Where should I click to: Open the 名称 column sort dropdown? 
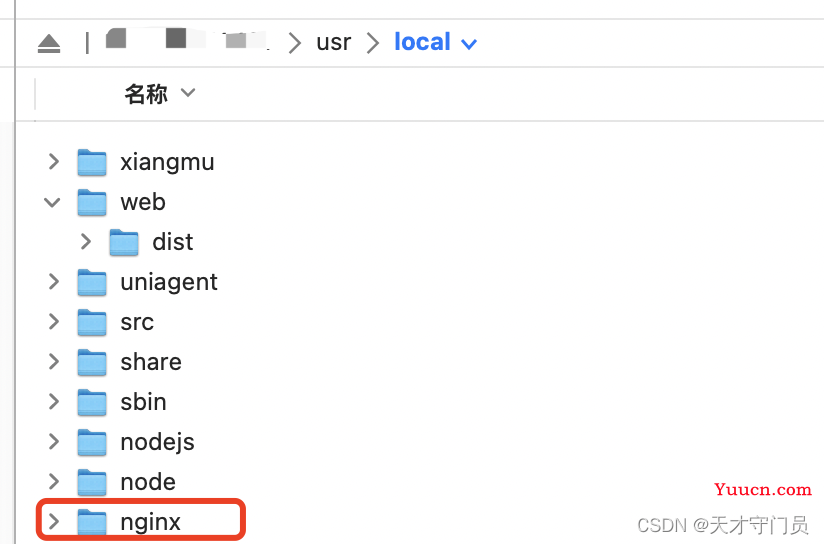tap(188, 93)
